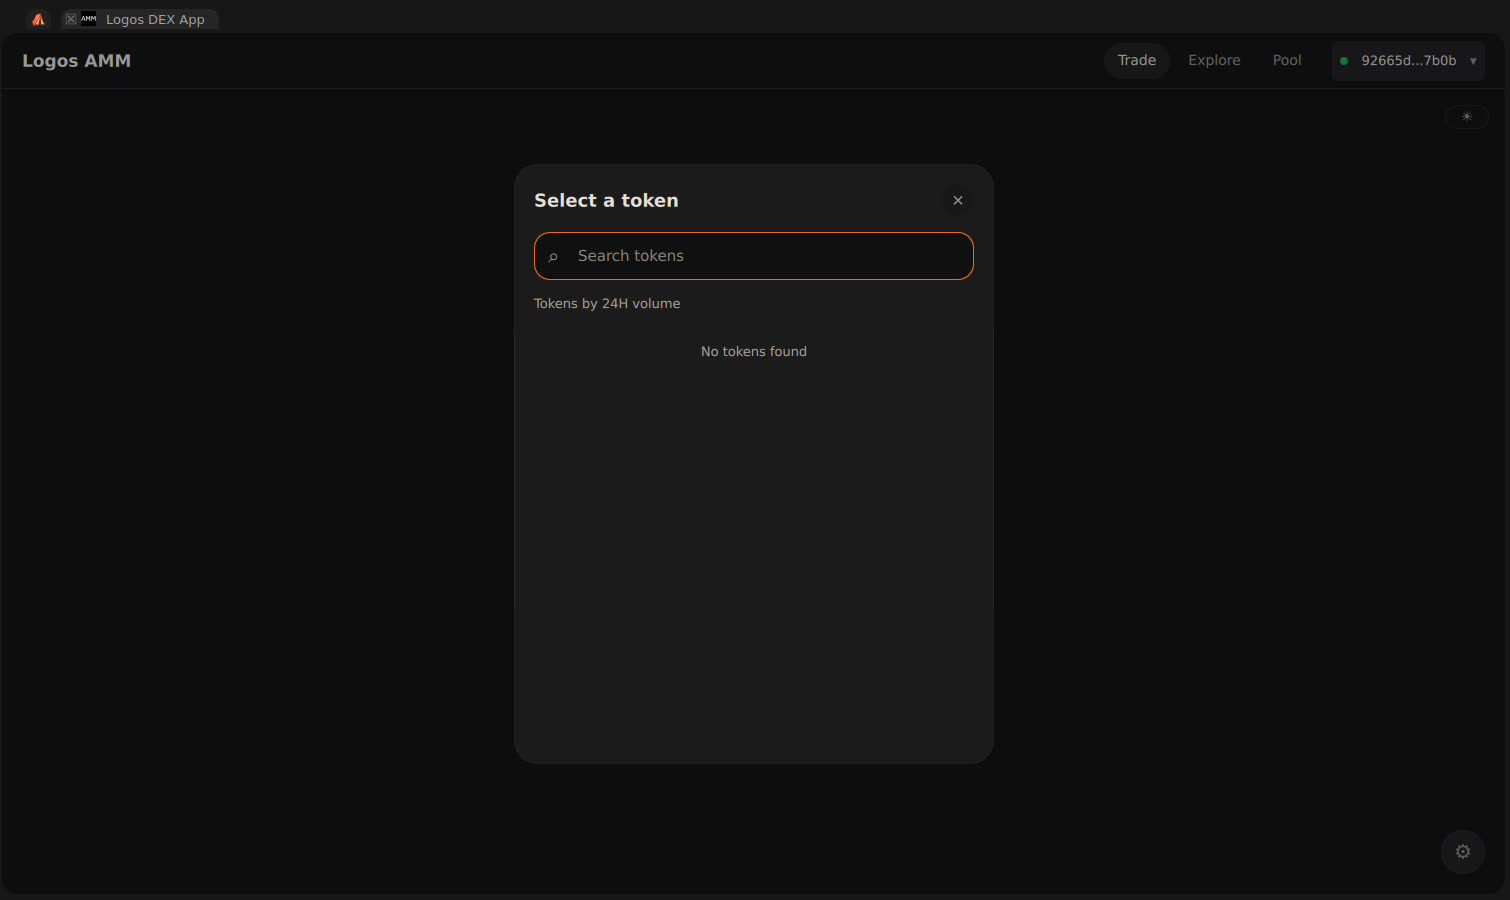The image size is (1510, 900).
Task: Go to the Pool tab
Action: tap(1287, 60)
